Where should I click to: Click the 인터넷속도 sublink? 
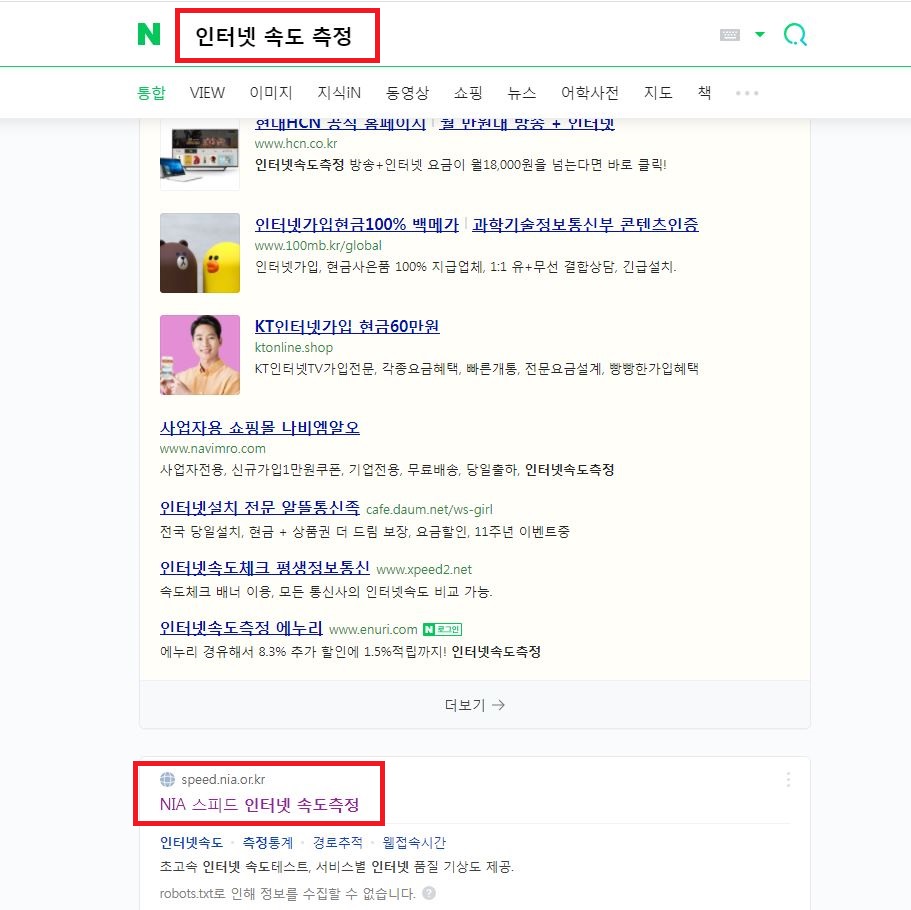(x=191, y=843)
